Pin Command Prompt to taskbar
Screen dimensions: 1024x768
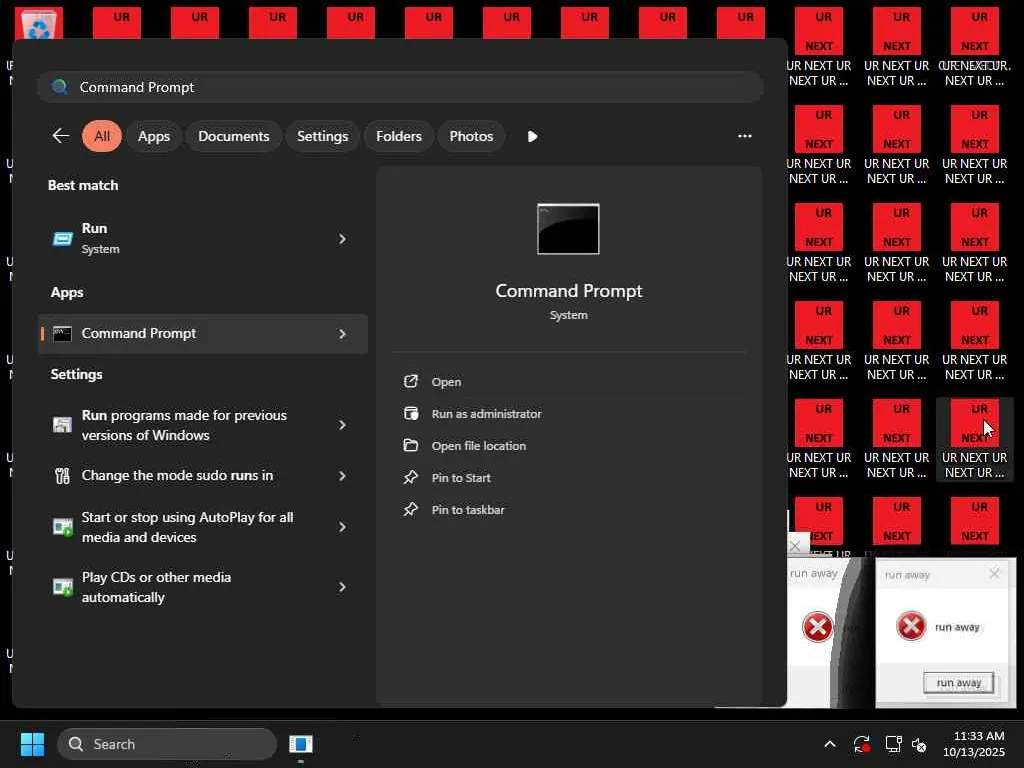(467, 510)
